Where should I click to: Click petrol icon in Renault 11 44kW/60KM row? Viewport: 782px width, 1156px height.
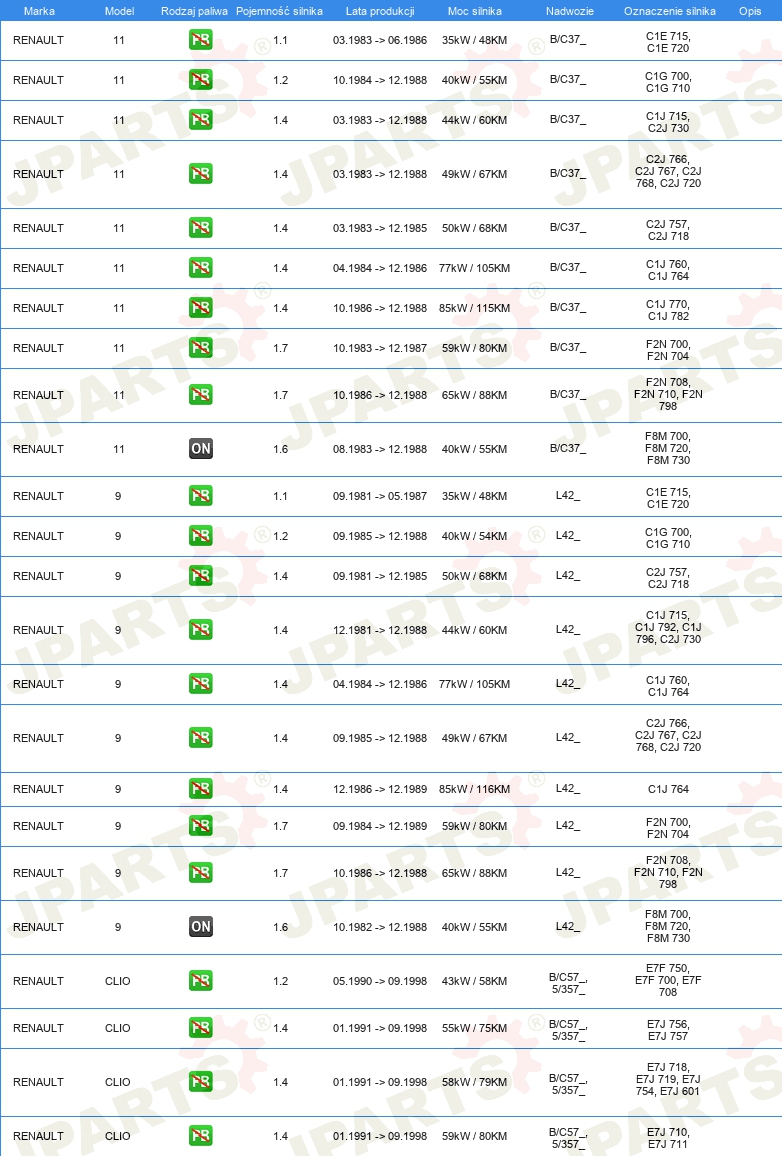pos(200,119)
